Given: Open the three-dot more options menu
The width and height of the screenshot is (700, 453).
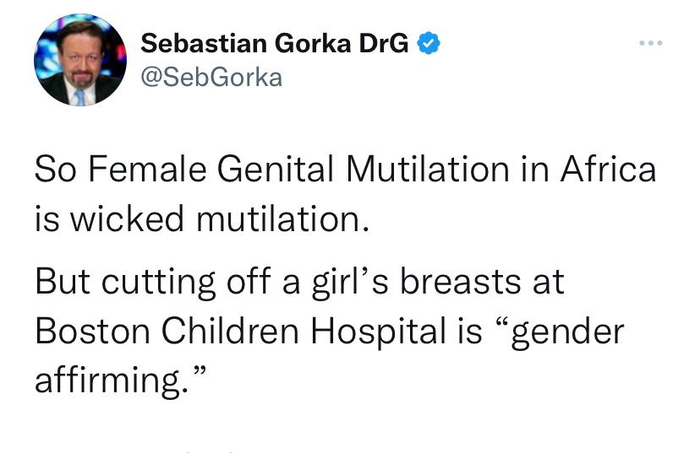Looking at the screenshot, I should click(652, 46).
